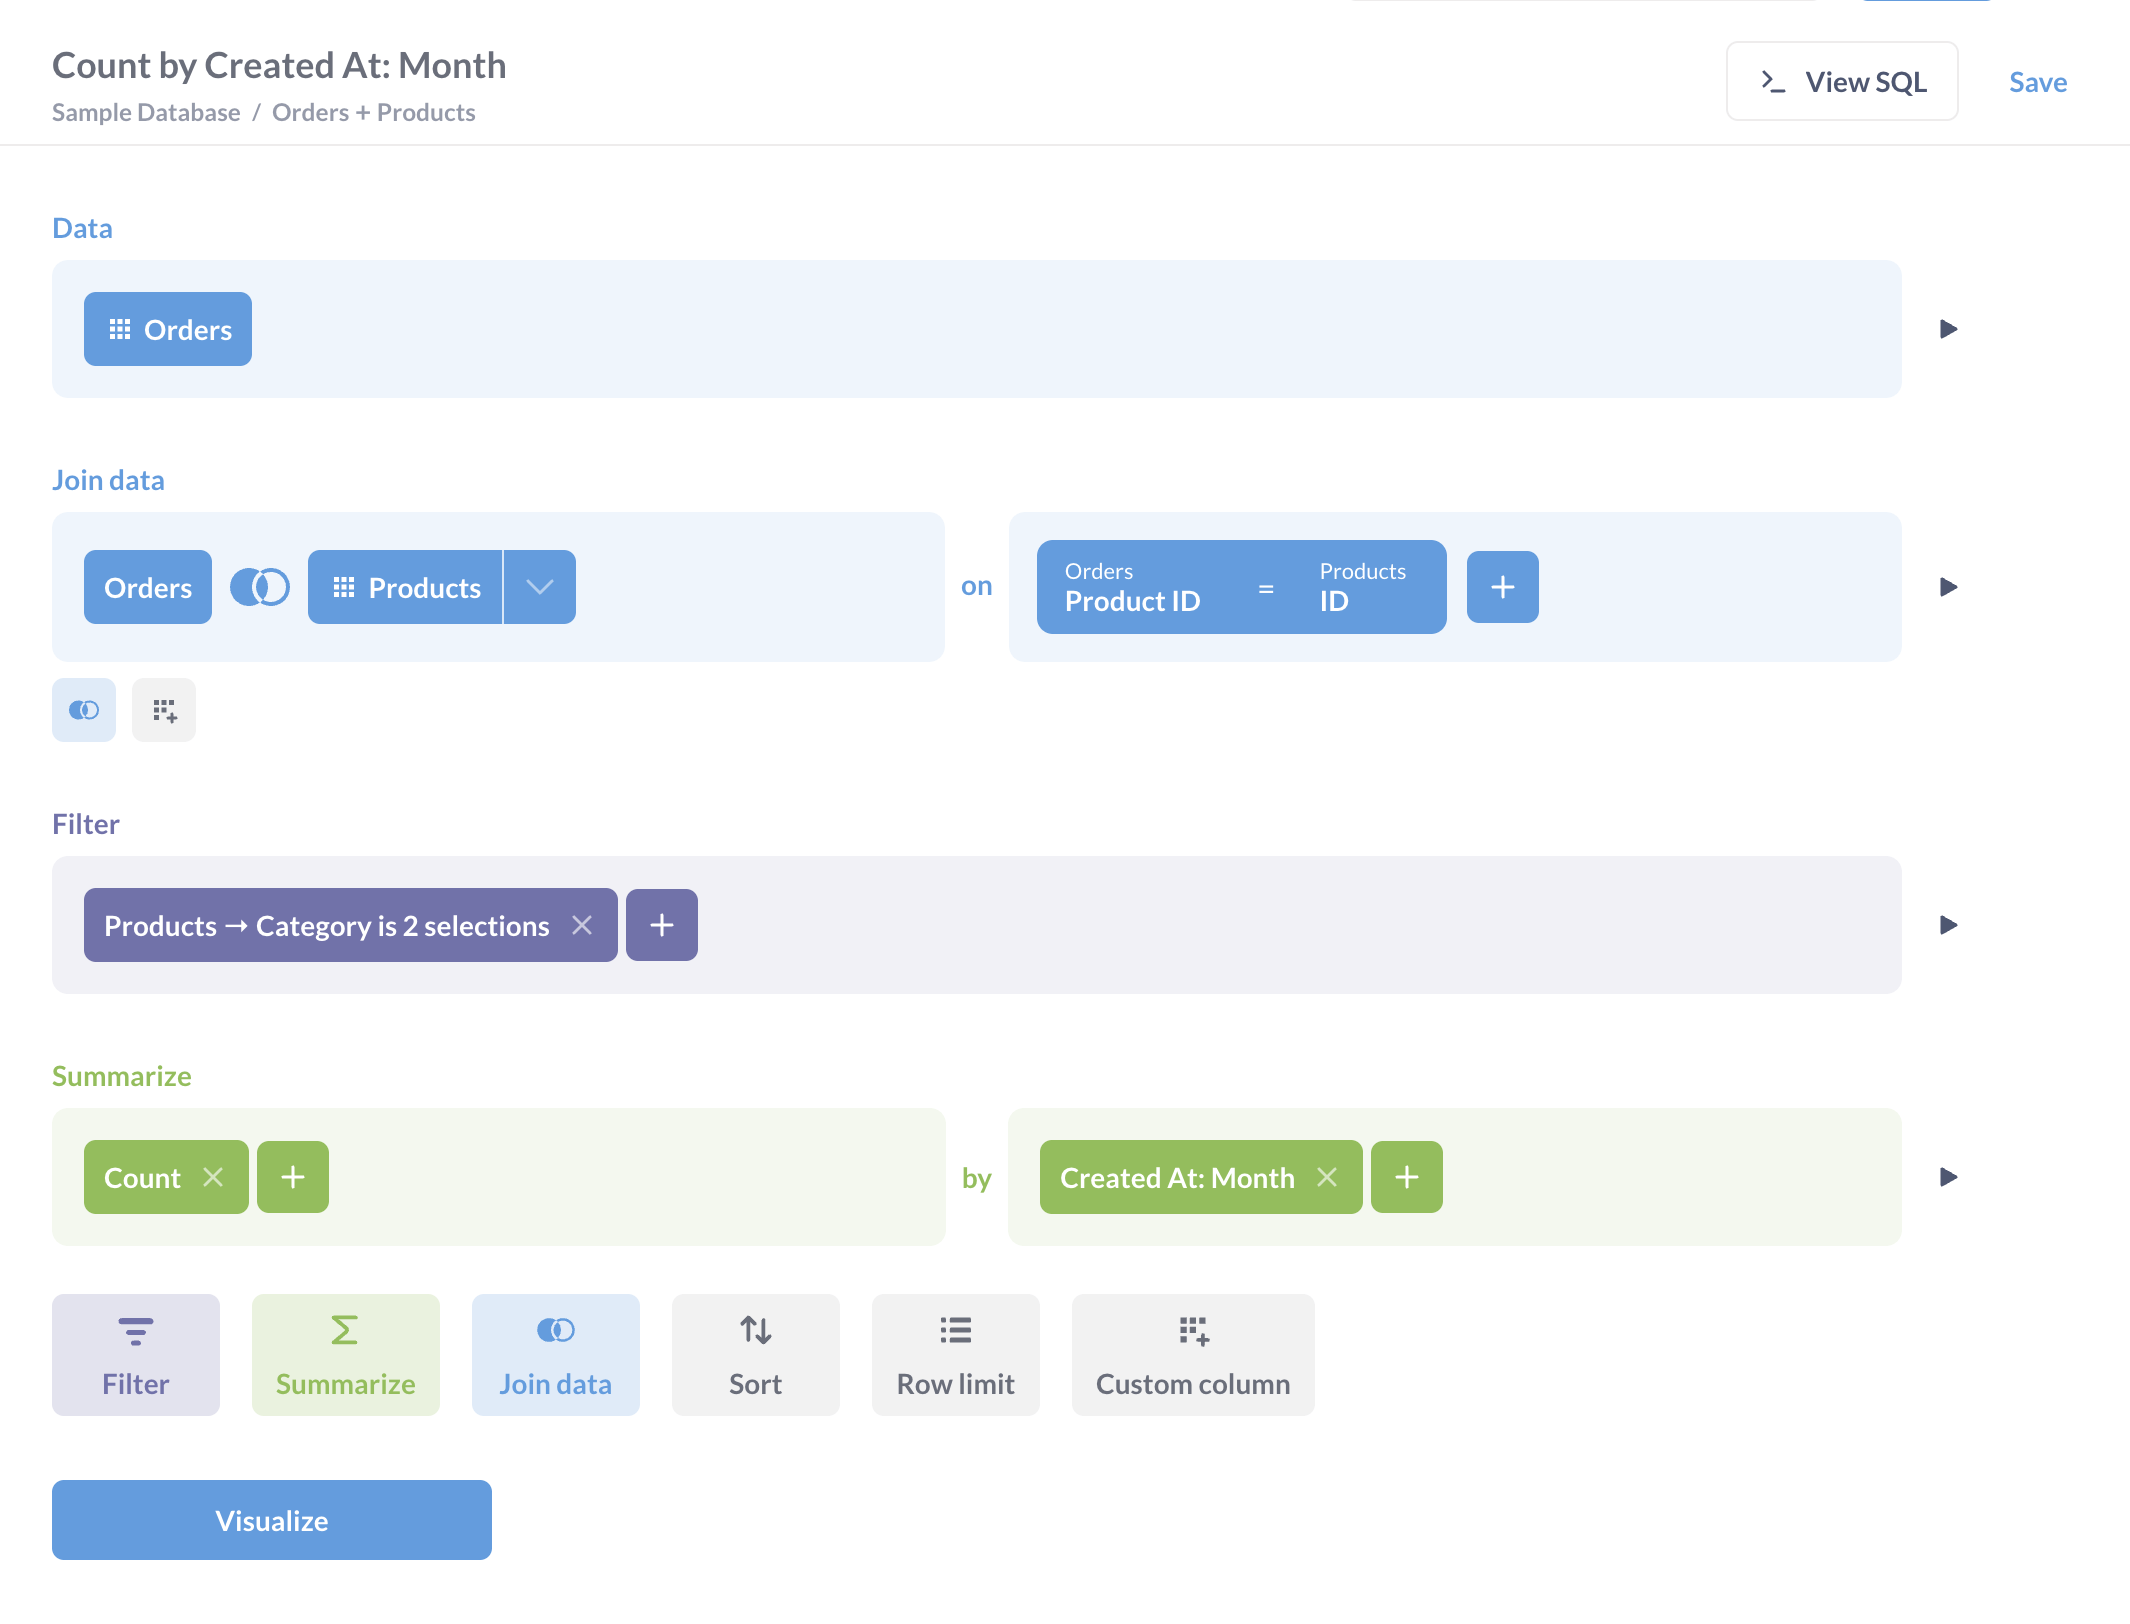Image resolution: width=2130 pixels, height=1624 pixels.
Task: Click the grid icon next to Orders table
Action: coord(121,328)
